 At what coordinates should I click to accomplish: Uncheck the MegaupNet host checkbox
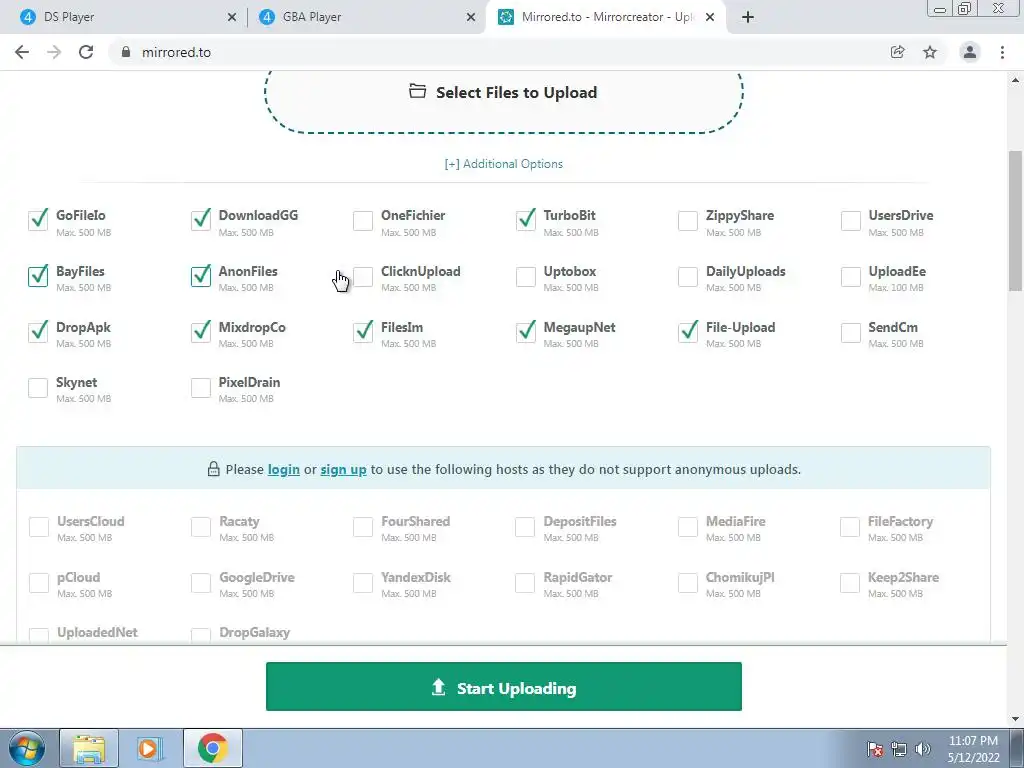click(525, 332)
